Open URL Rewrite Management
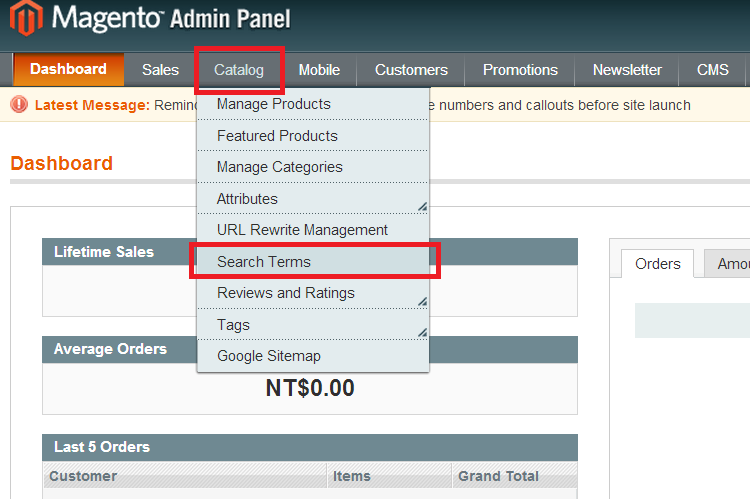The width and height of the screenshot is (750, 499). [x=302, y=230]
